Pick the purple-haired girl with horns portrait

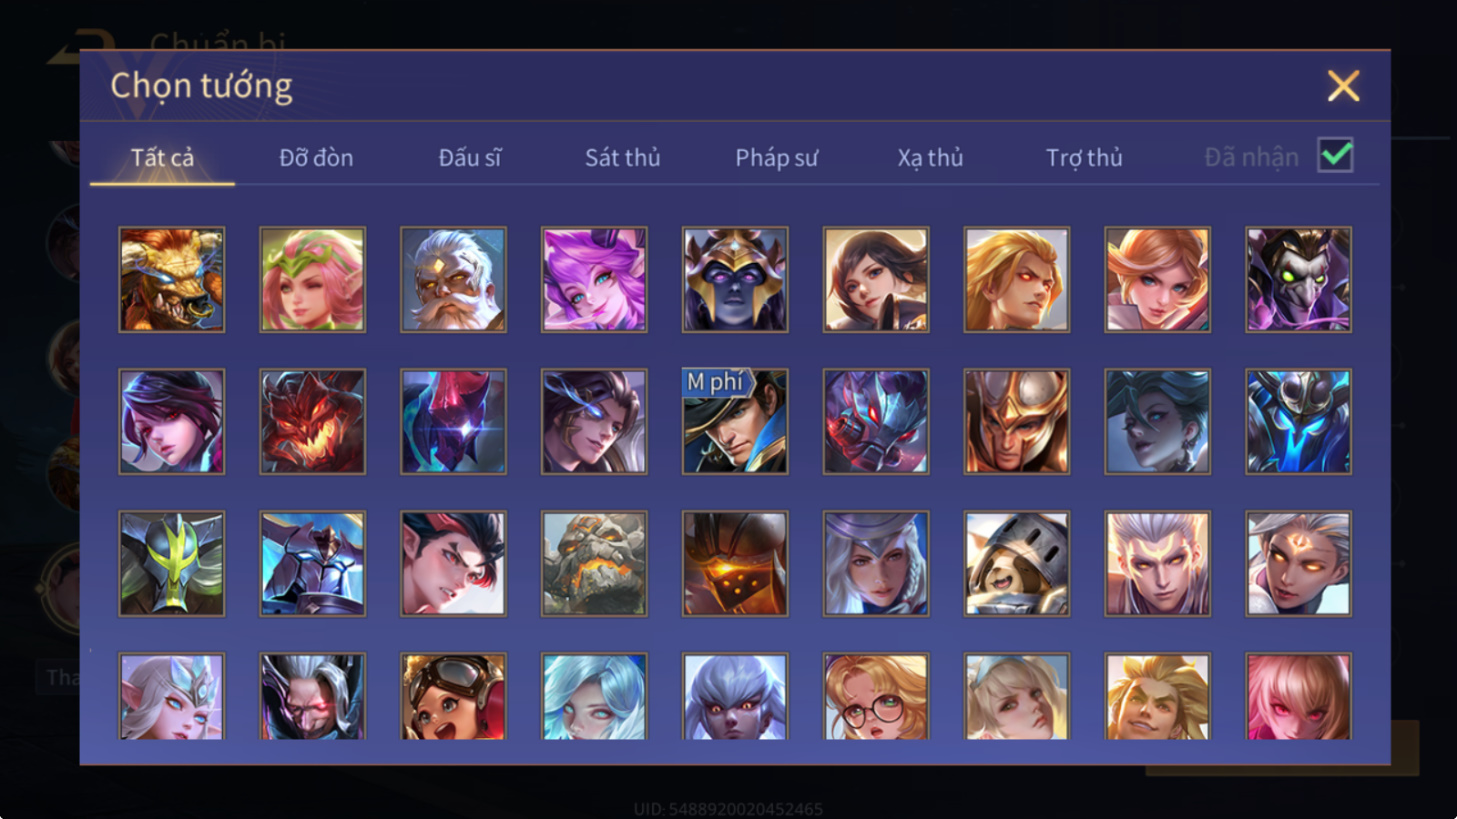[x=594, y=279]
